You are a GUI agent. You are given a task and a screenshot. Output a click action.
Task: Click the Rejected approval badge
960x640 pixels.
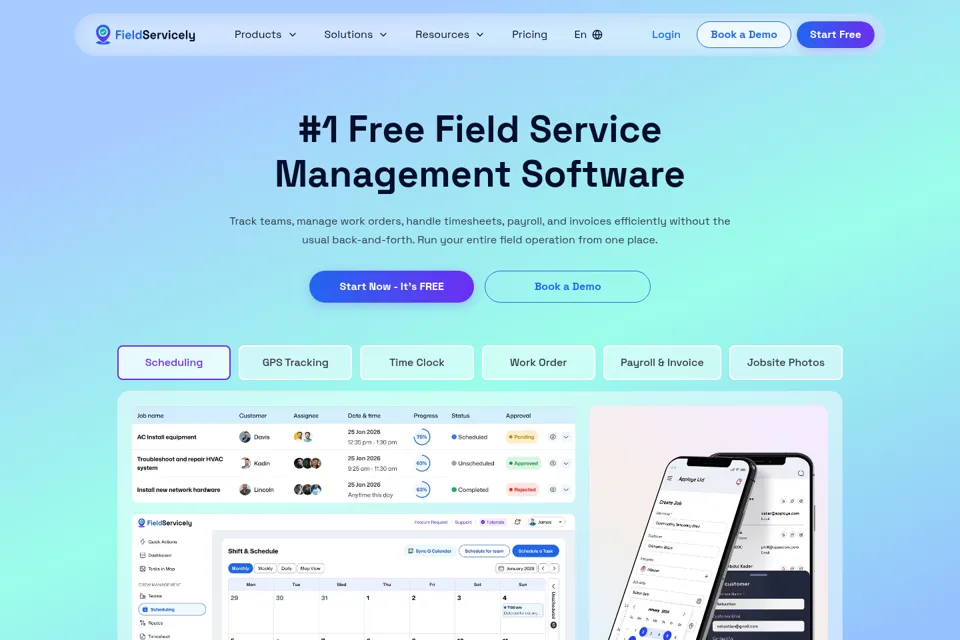click(523, 489)
